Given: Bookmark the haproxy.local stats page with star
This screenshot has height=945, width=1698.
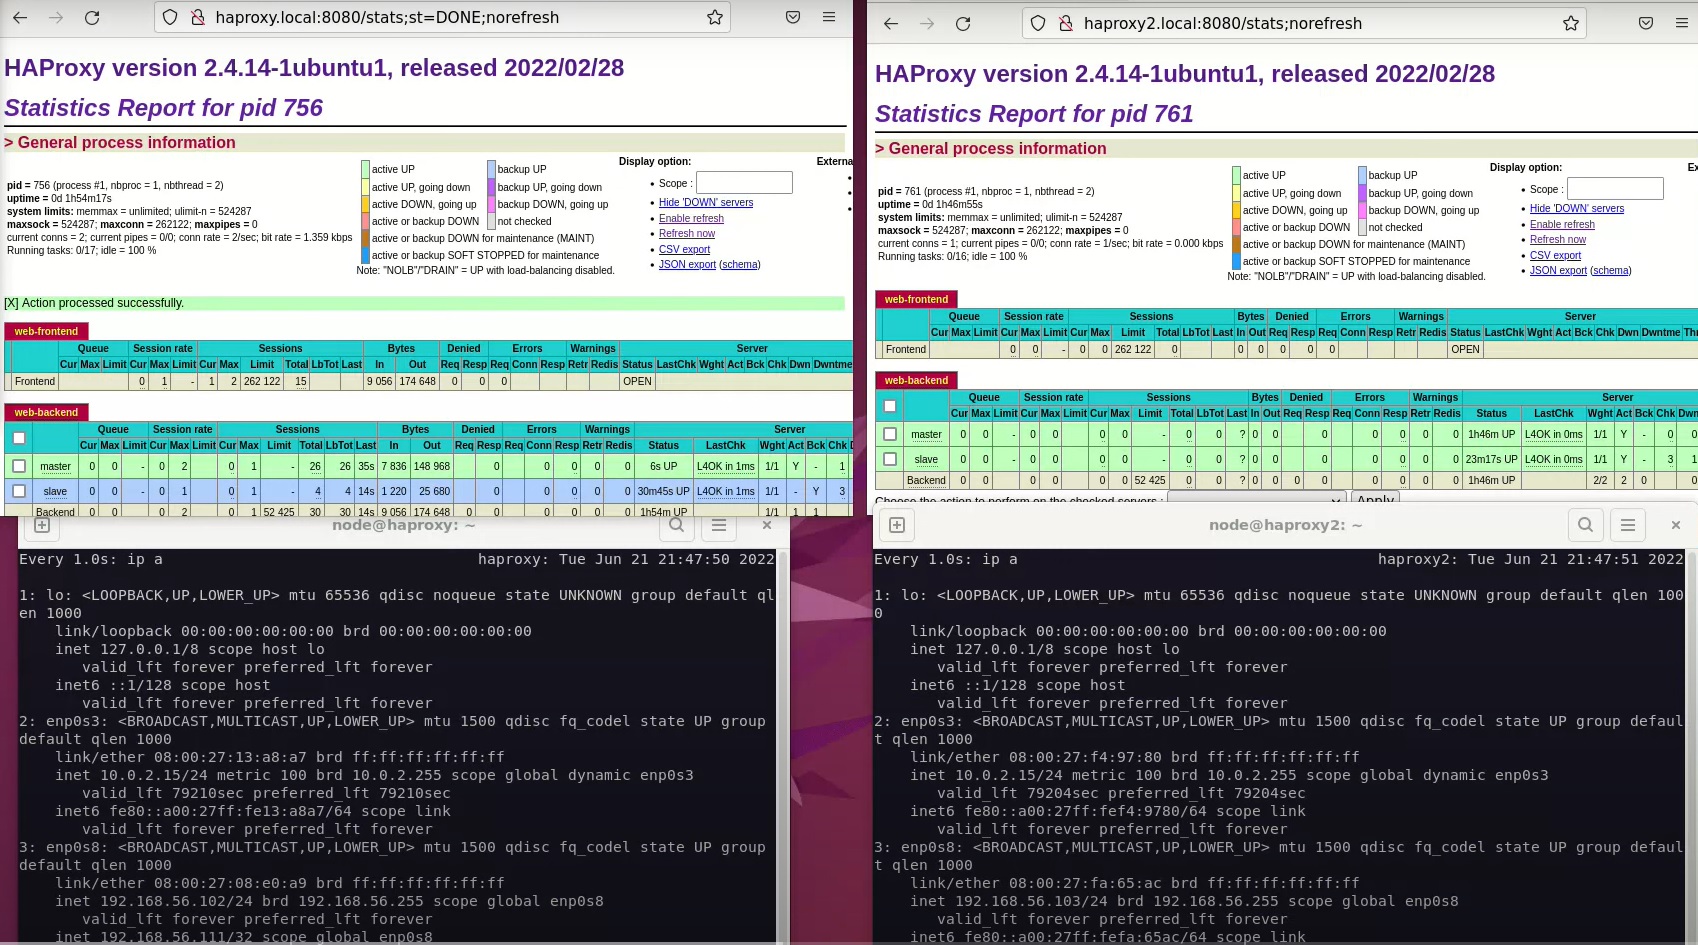Looking at the screenshot, I should tap(714, 17).
